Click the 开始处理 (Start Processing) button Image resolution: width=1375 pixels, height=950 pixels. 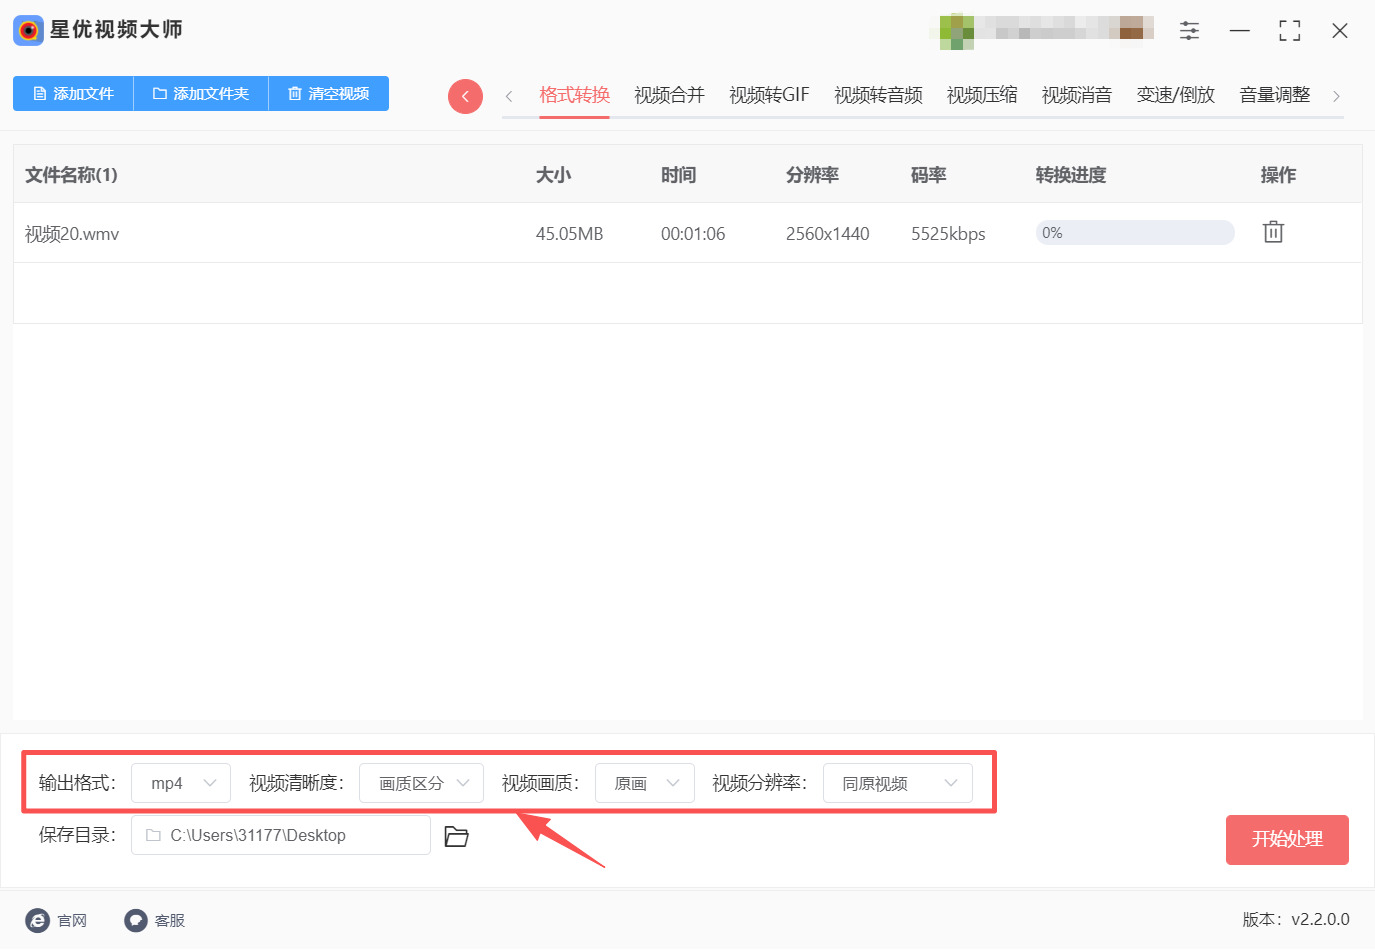point(1287,840)
